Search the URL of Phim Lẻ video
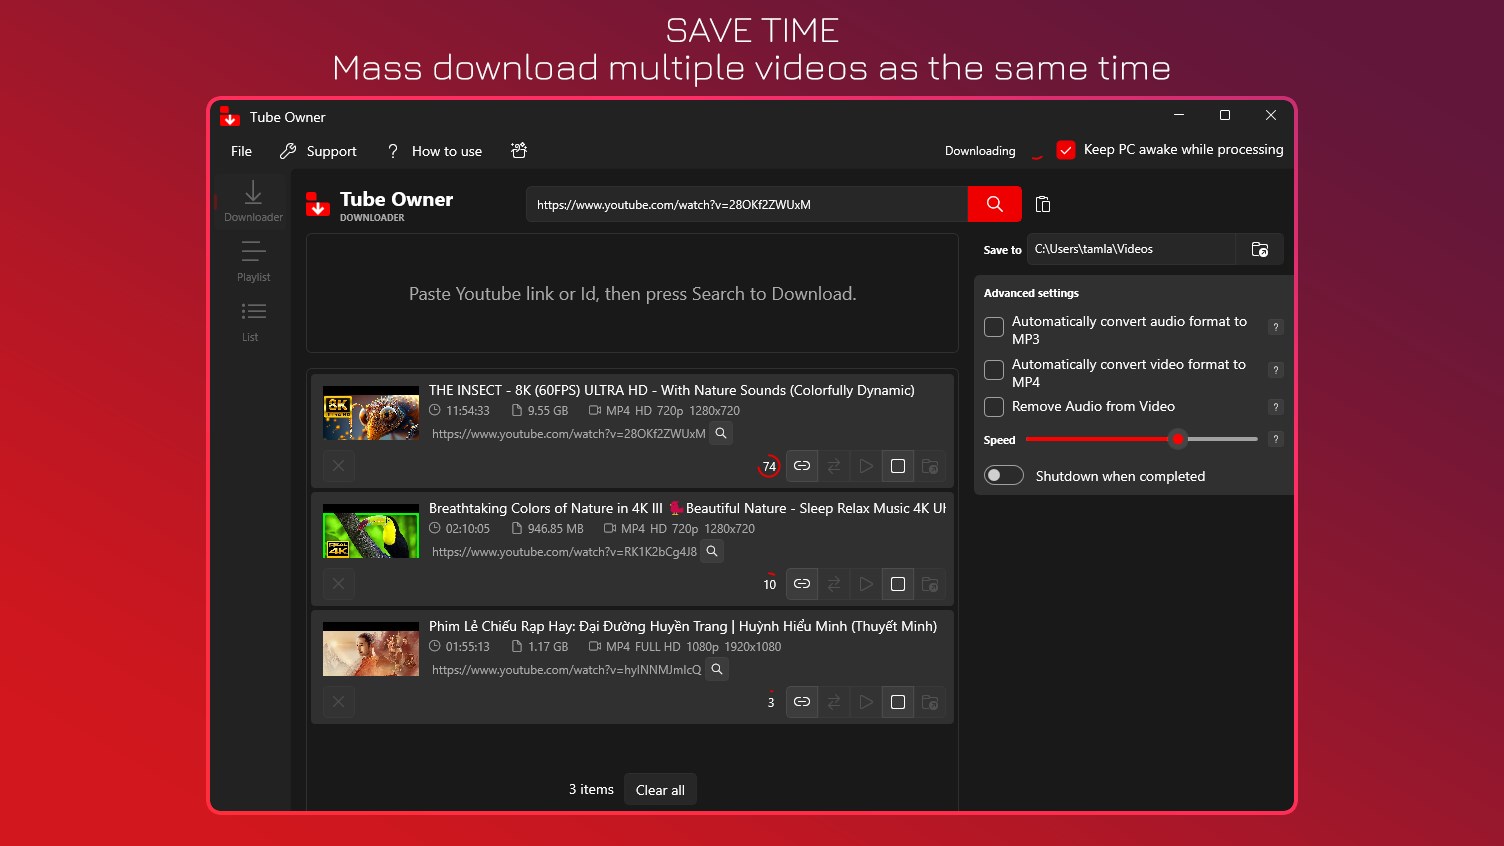Screen dimensions: 1504x846 click(717, 669)
